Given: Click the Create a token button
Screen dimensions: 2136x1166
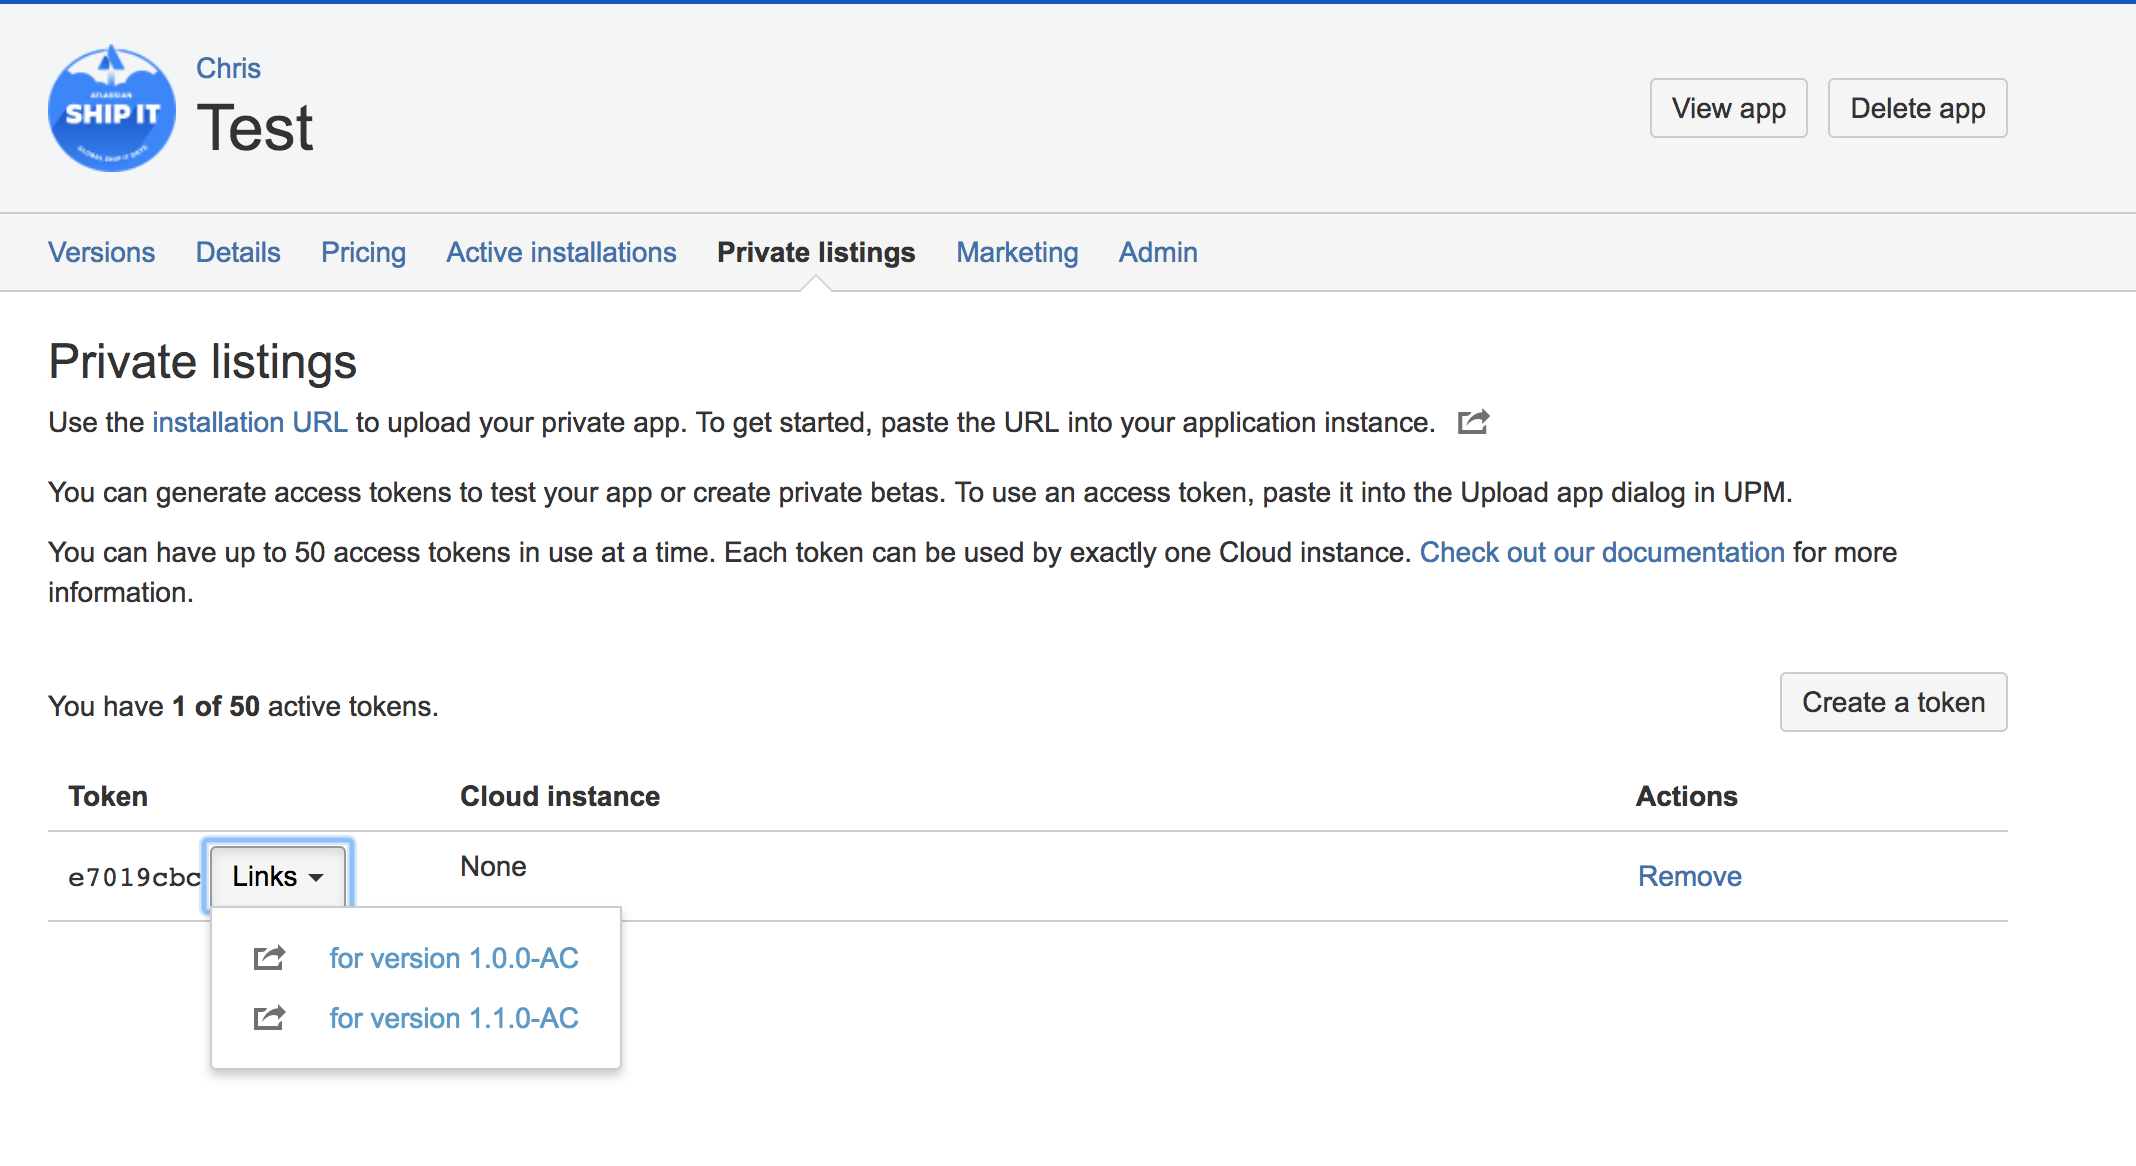Looking at the screenshot, I should pyautogui.click(x=1893, y=702).
